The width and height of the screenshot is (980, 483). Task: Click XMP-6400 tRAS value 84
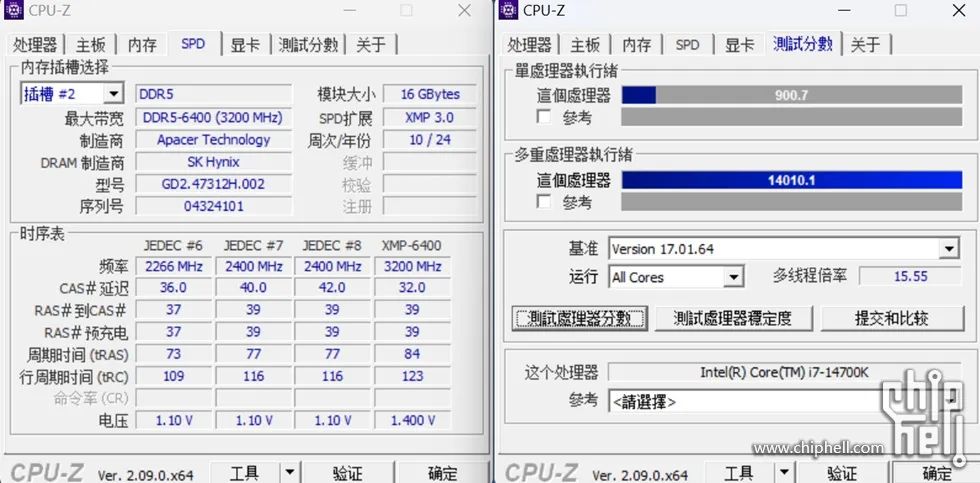coord(412,354)
